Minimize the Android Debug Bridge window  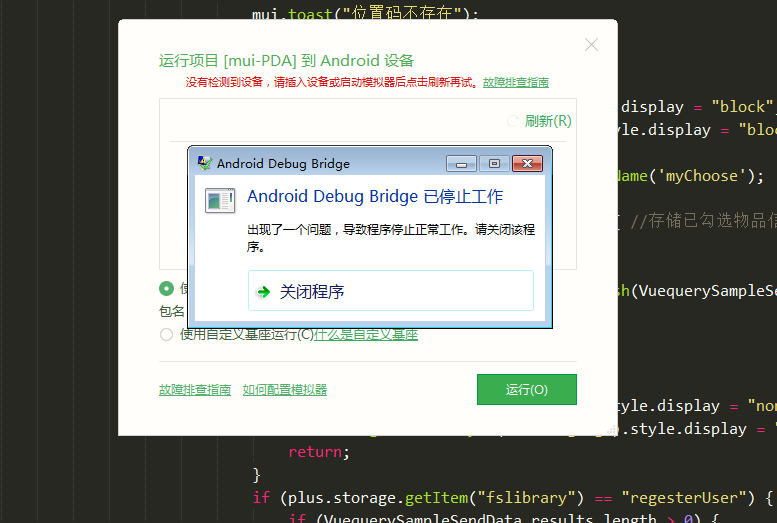point(461,164)
